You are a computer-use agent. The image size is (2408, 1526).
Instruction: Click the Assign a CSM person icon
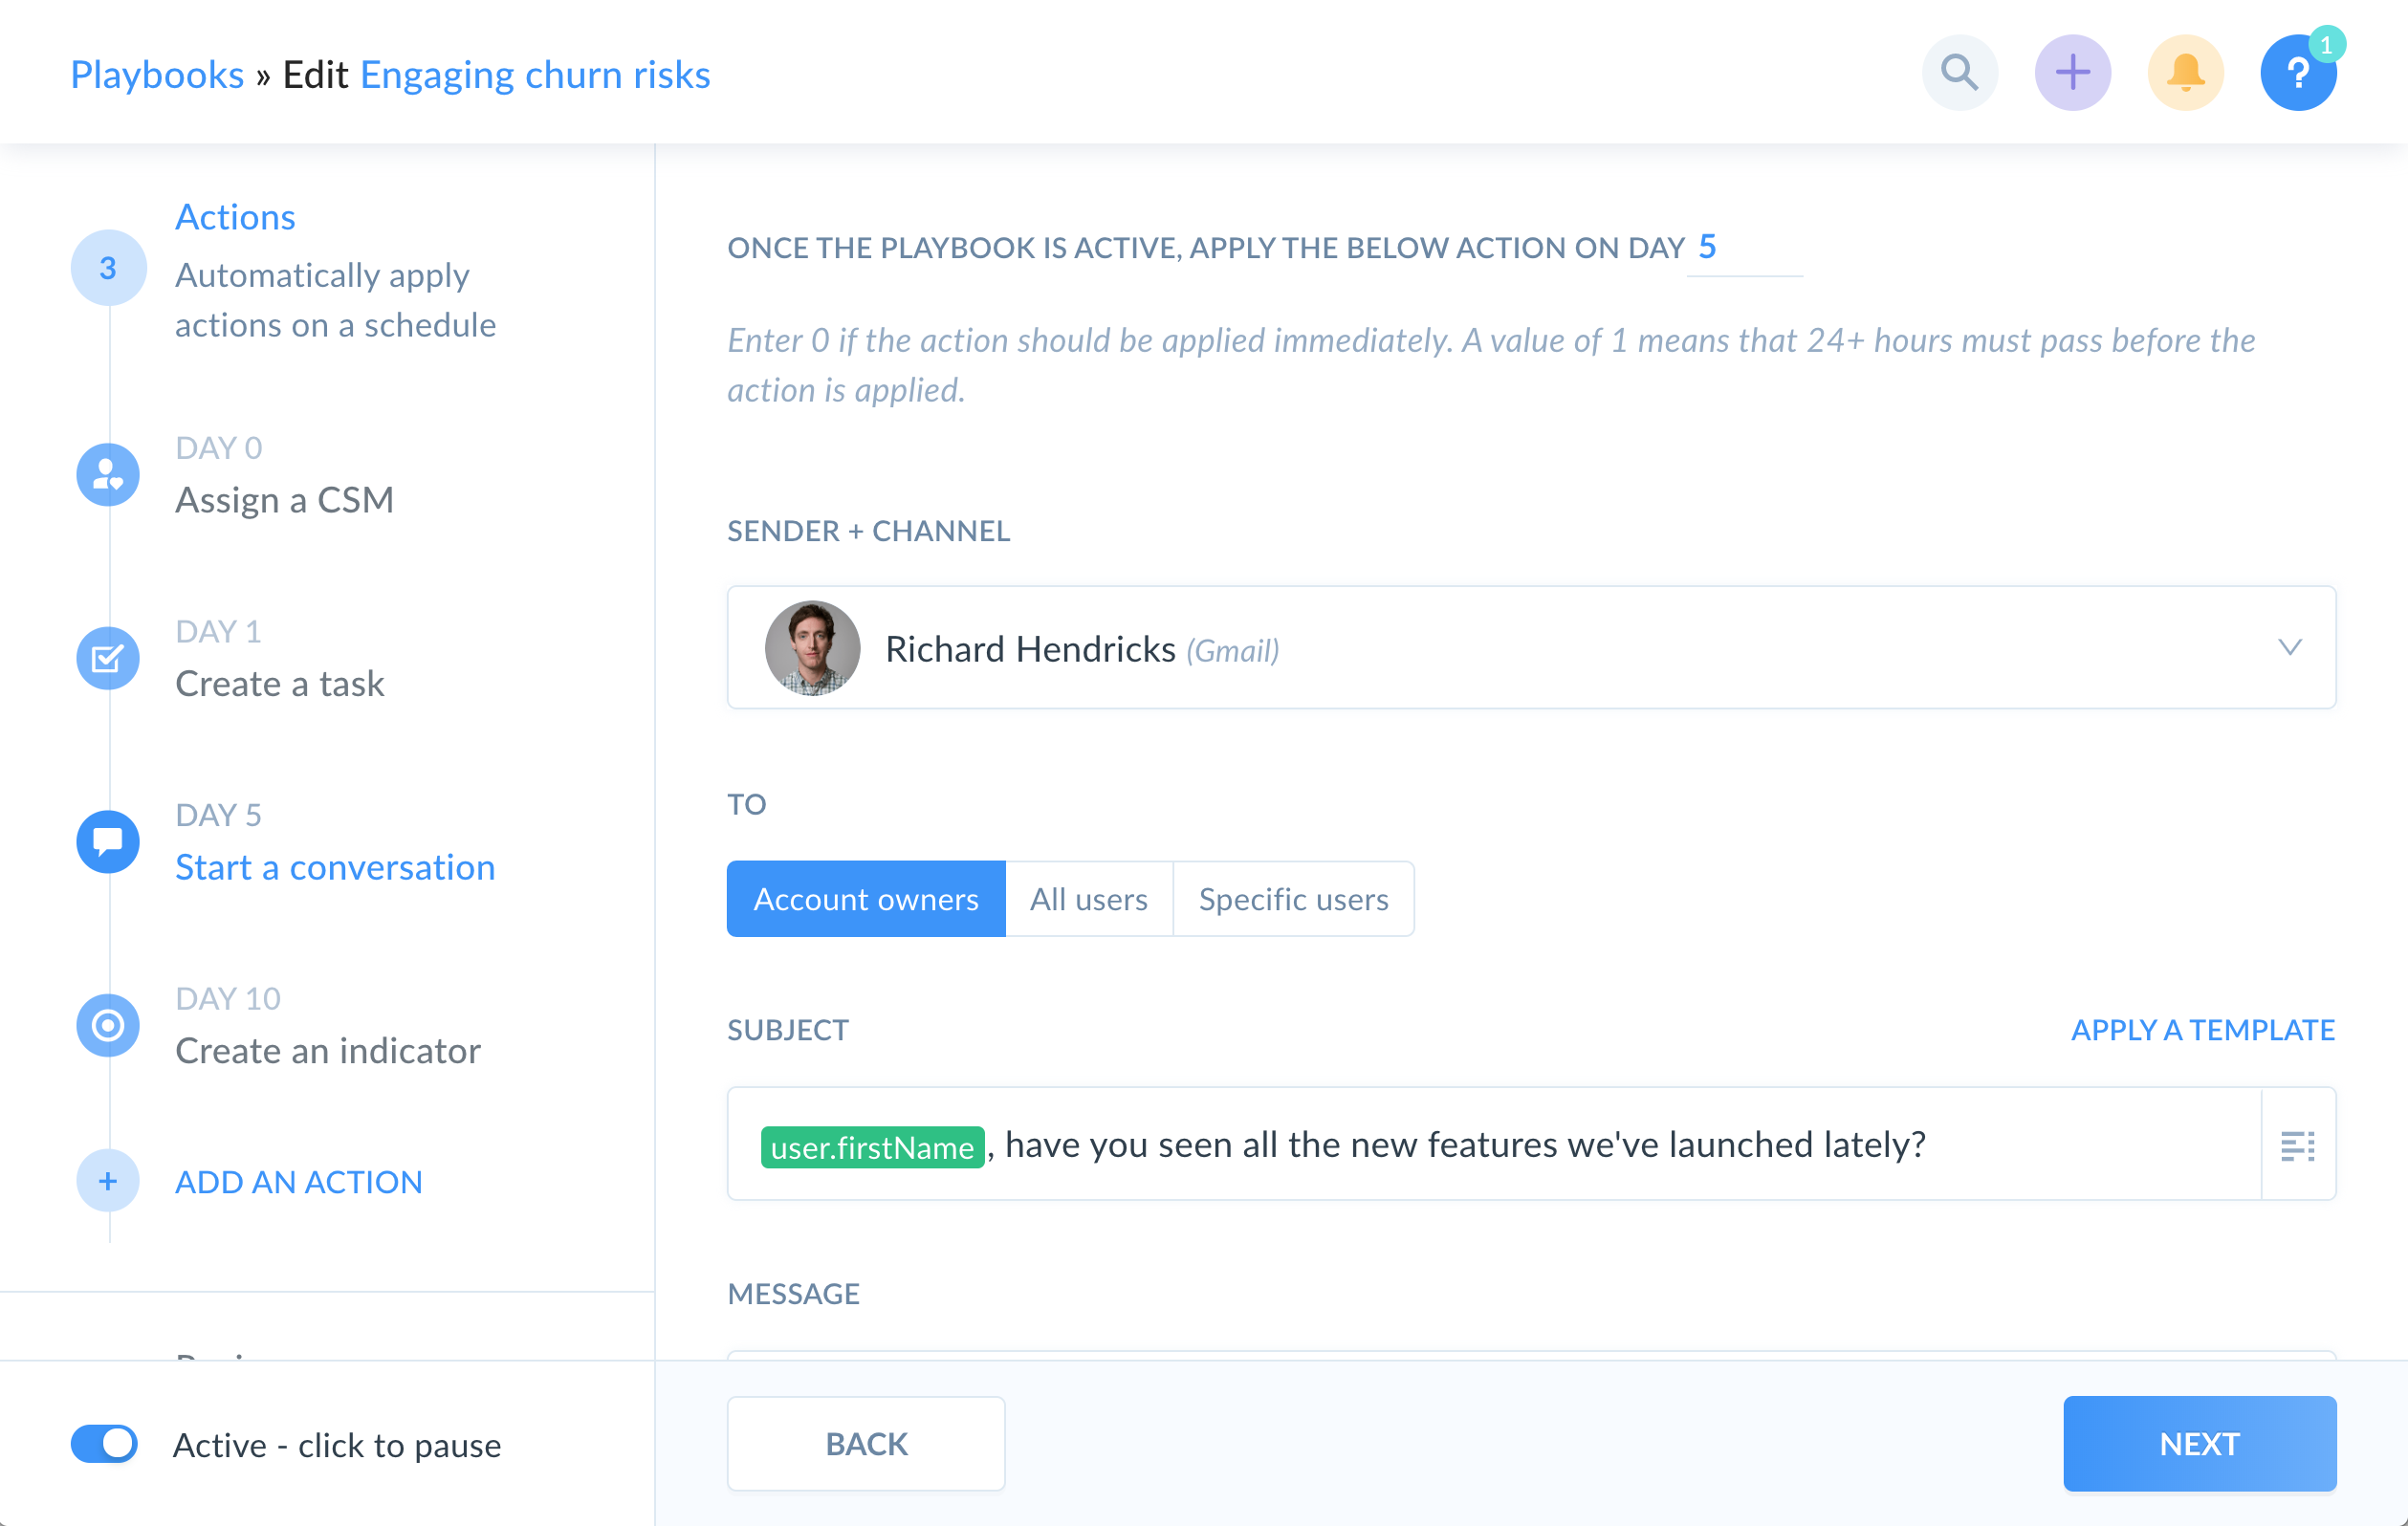tap(108, 474)
